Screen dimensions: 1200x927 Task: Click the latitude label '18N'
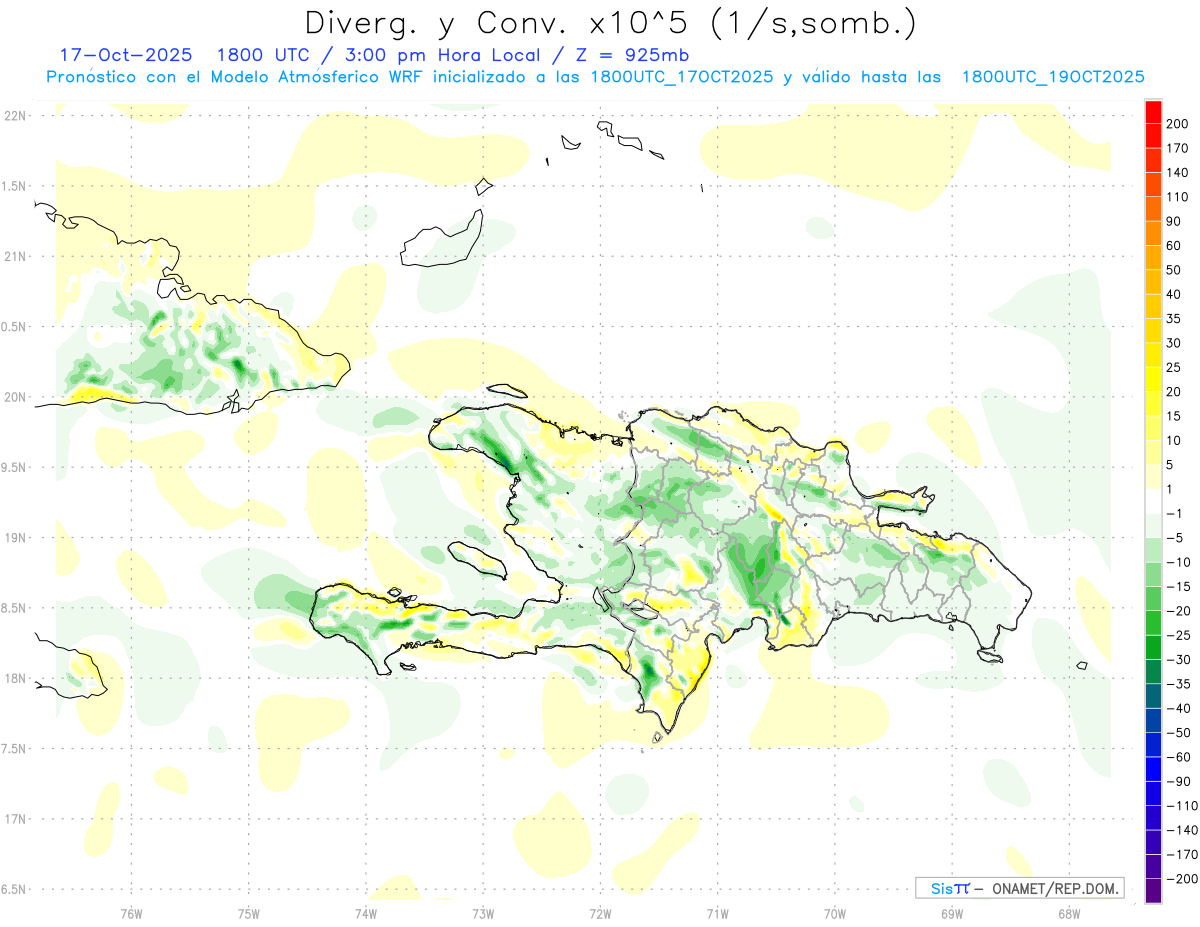point(14,678)
